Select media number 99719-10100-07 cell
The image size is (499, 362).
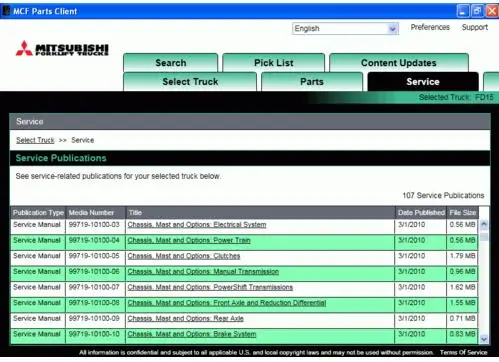pyautogui.click(x=95, y=289)
